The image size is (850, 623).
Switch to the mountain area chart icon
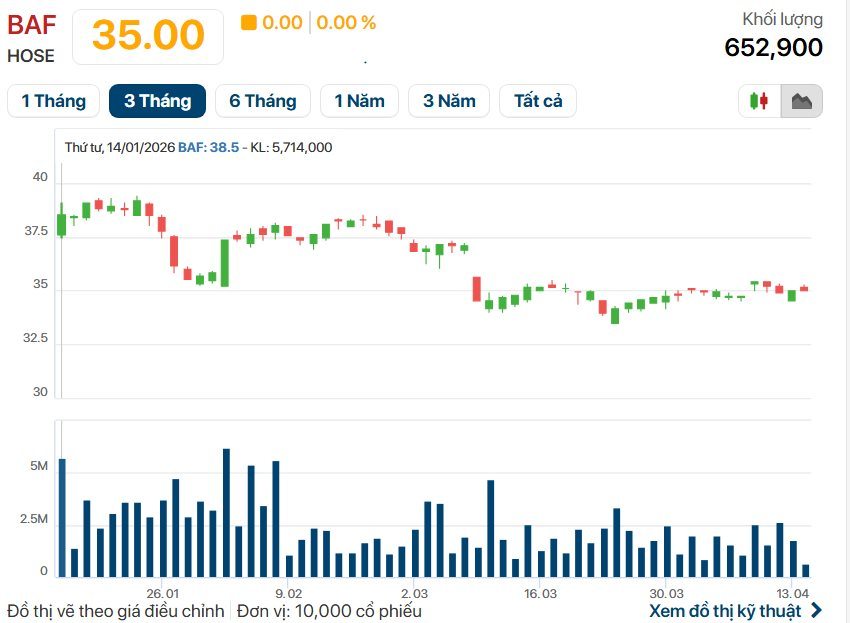click(x=800, y=100)
